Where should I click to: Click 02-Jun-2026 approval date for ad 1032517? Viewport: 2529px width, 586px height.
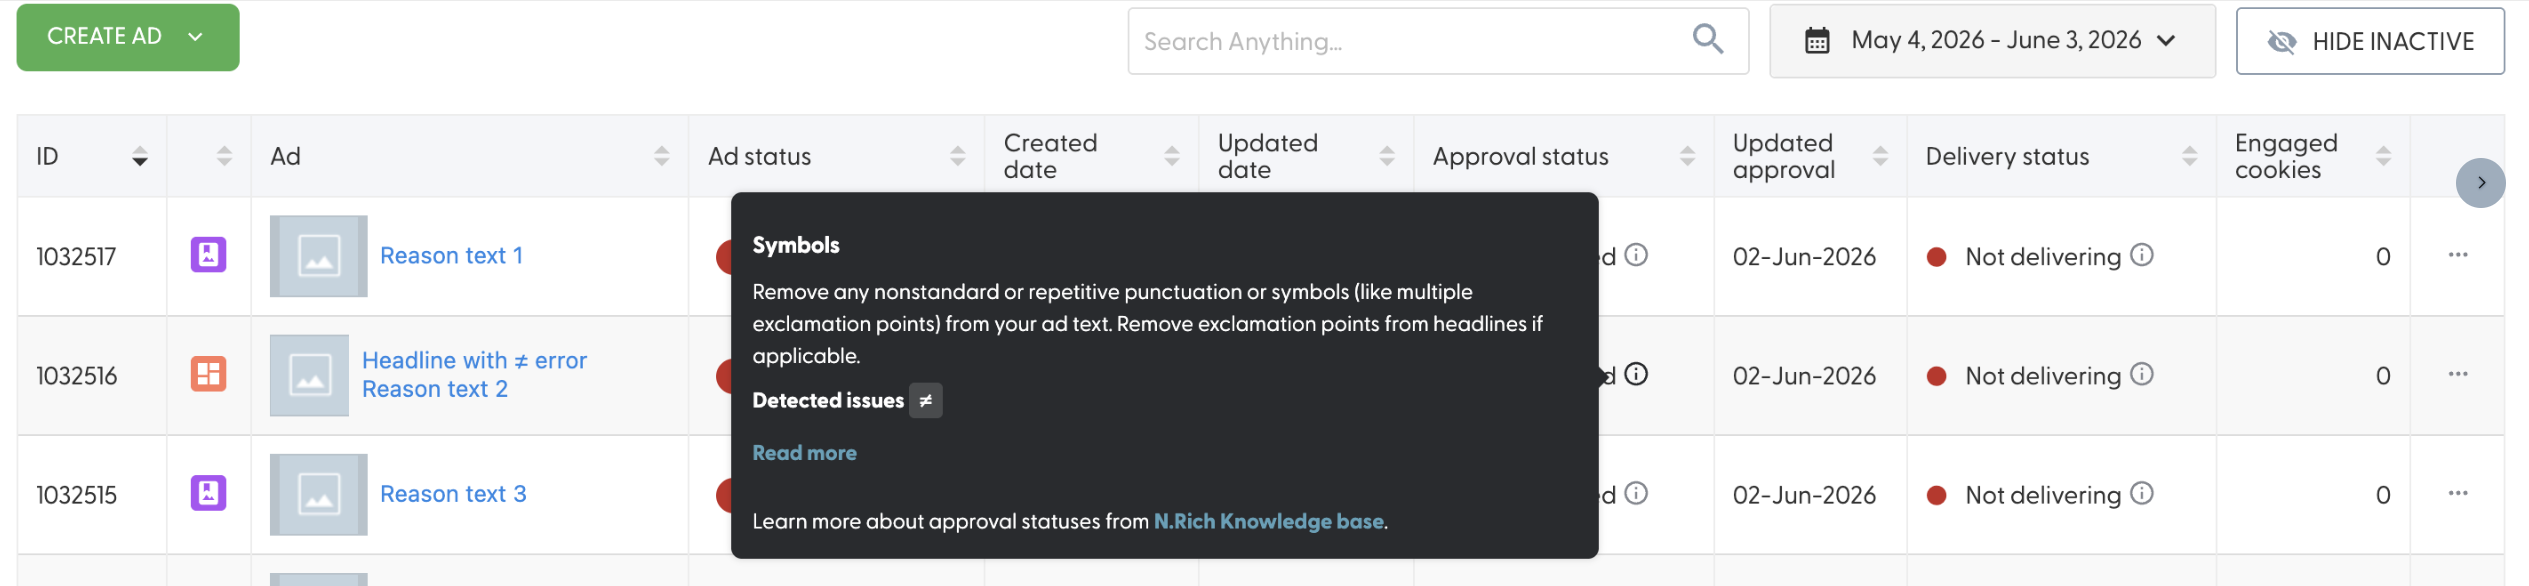(x=1804, y=257)
